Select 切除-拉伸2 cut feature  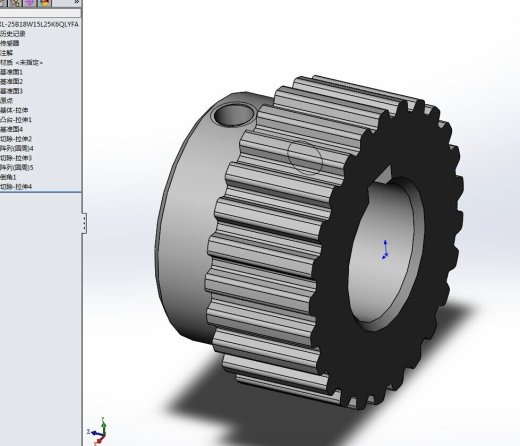tap(16, 139)
